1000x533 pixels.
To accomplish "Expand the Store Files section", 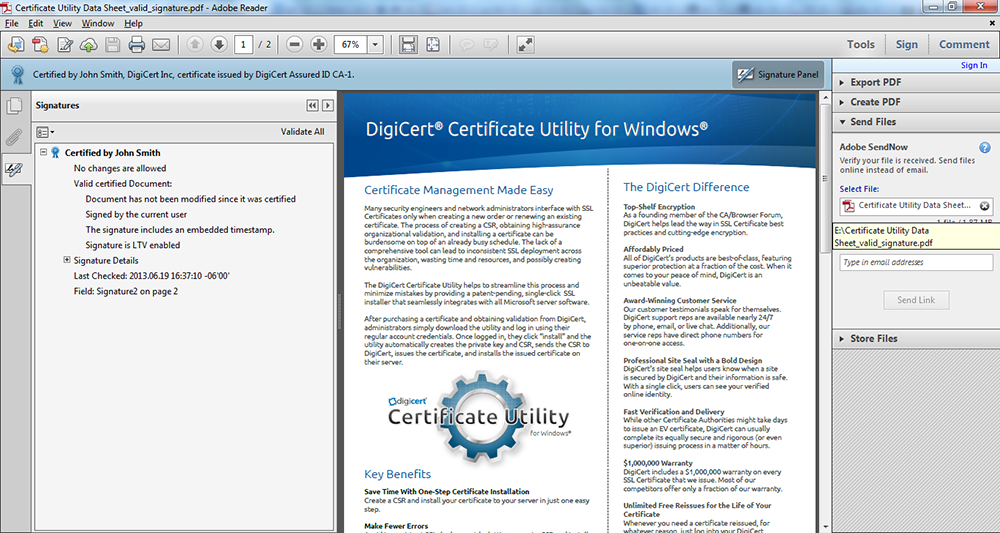I will point(916,339).
